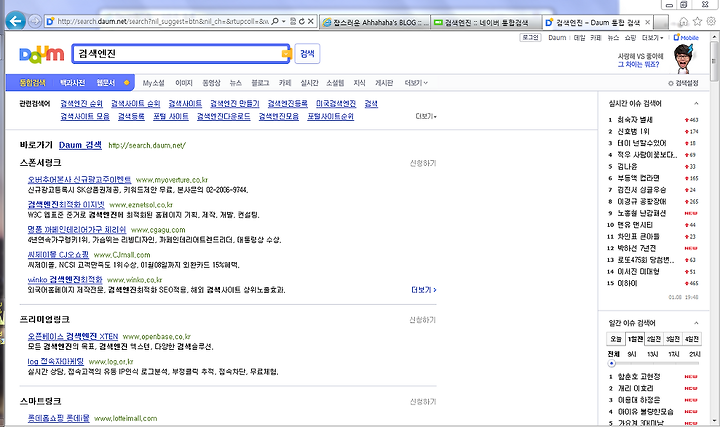Click the Daum Mobile icon link
Image resolution: width=720 pixels, height=427 pixels.
[x=686, y=38]
